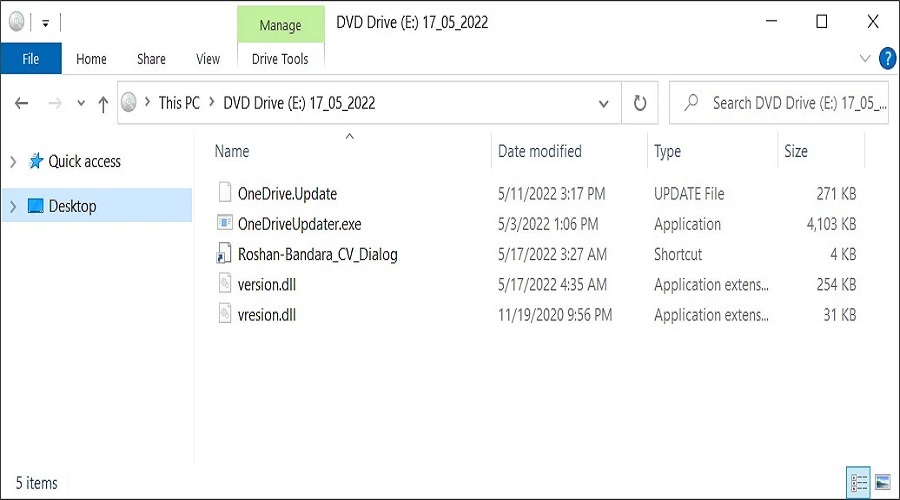Switch to Large icons view layout

point(882,483)
